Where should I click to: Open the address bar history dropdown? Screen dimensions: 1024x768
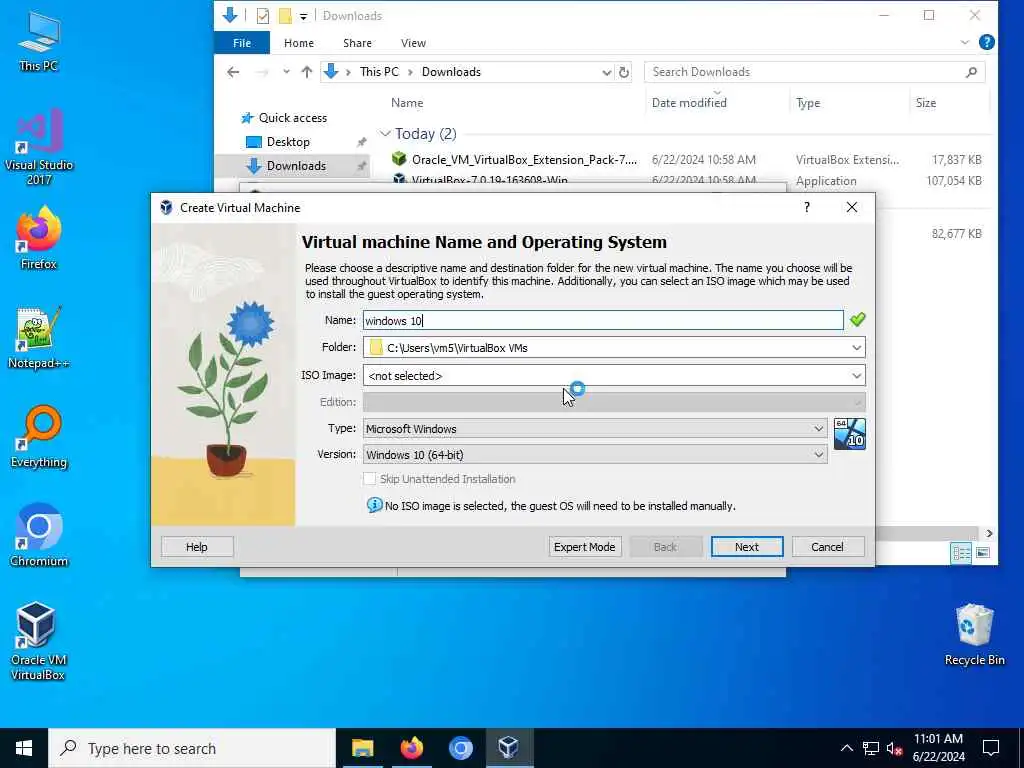click(606, 72)
